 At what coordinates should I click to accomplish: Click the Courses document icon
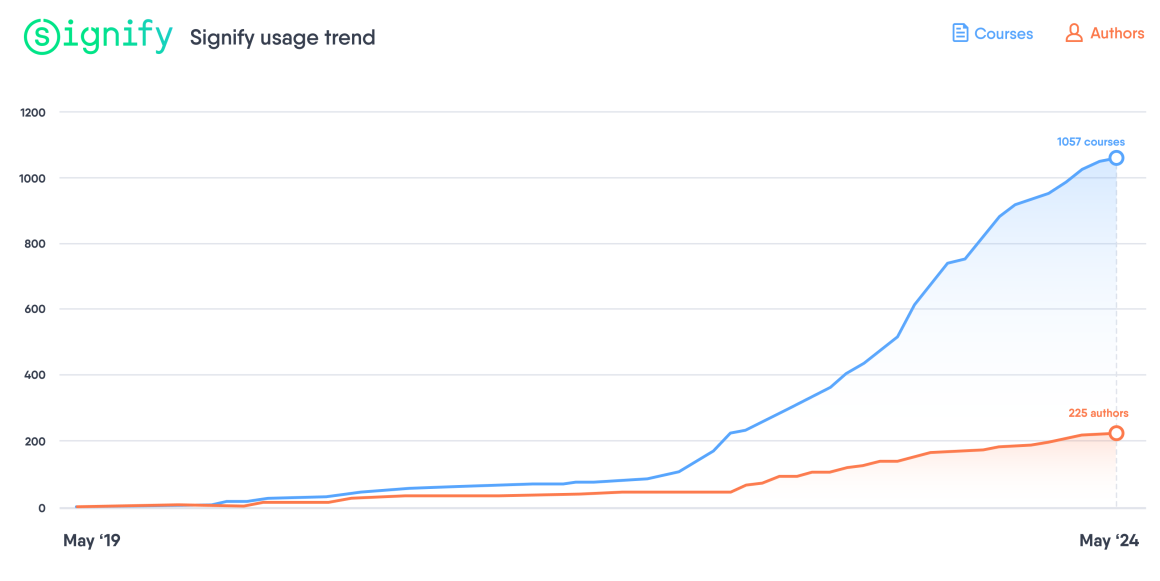coord(960,33)
